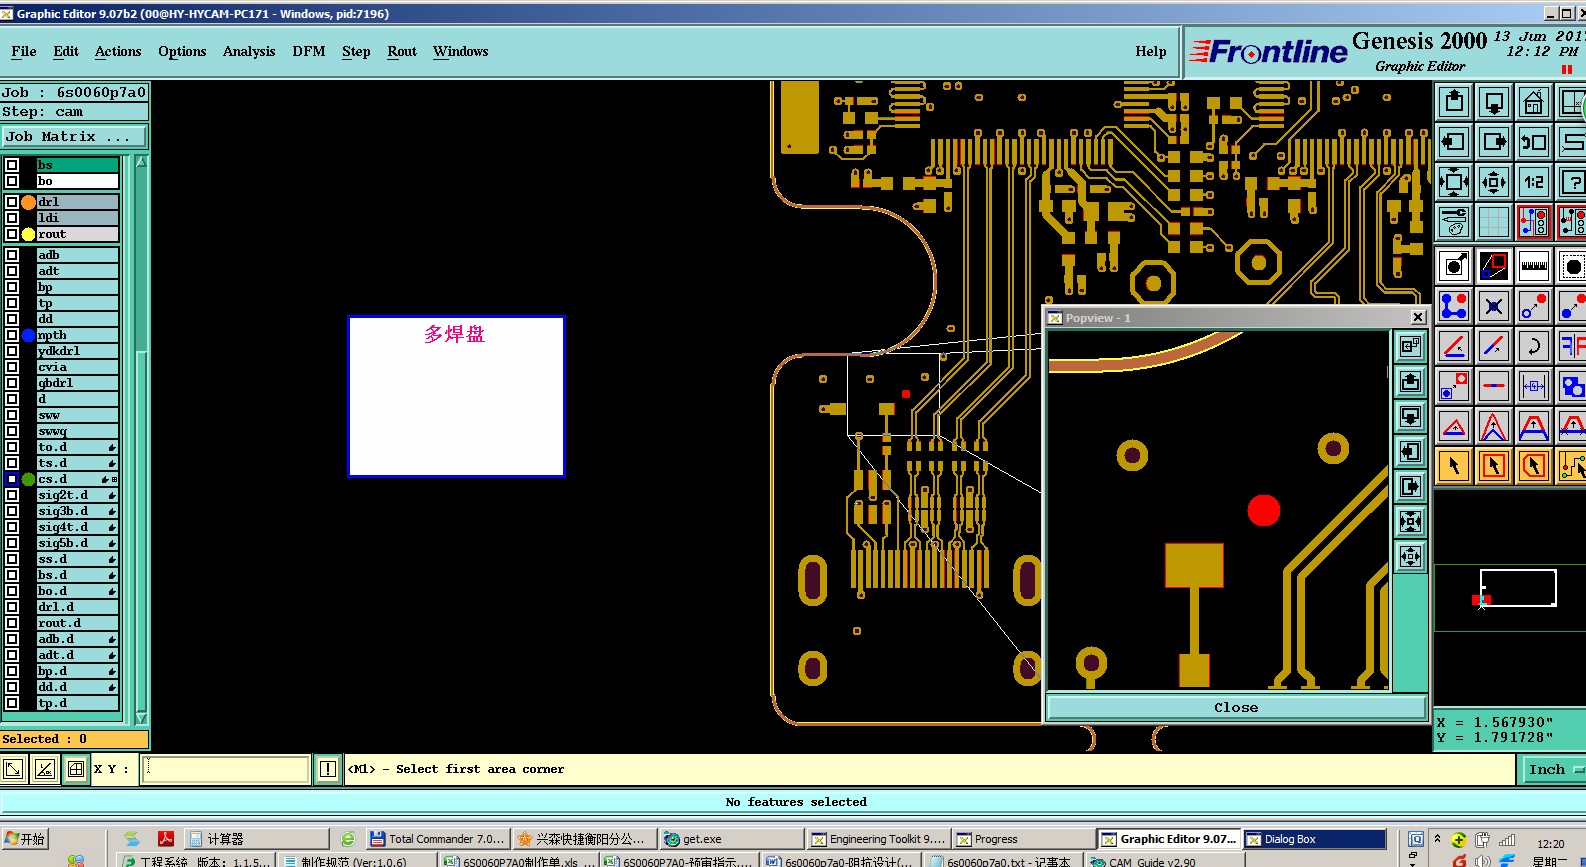Click the red snap control icon

click(x=1534, y=222)
